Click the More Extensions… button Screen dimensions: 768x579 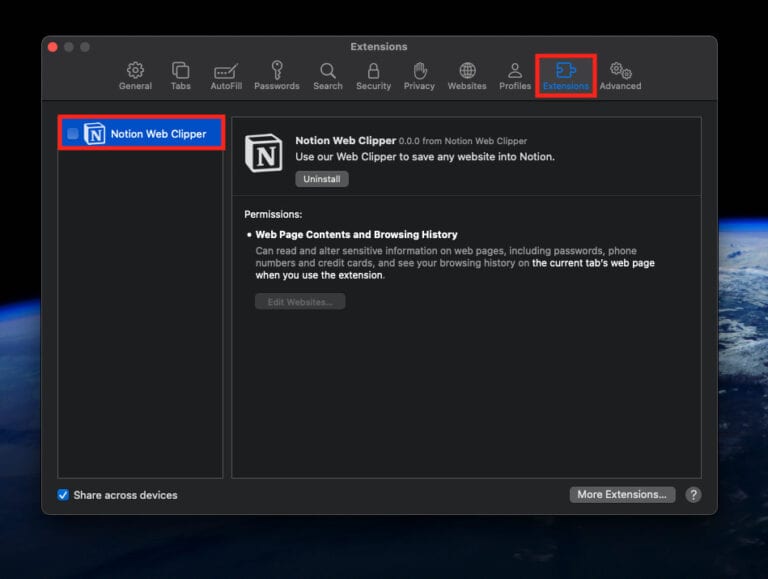point(621,495)
